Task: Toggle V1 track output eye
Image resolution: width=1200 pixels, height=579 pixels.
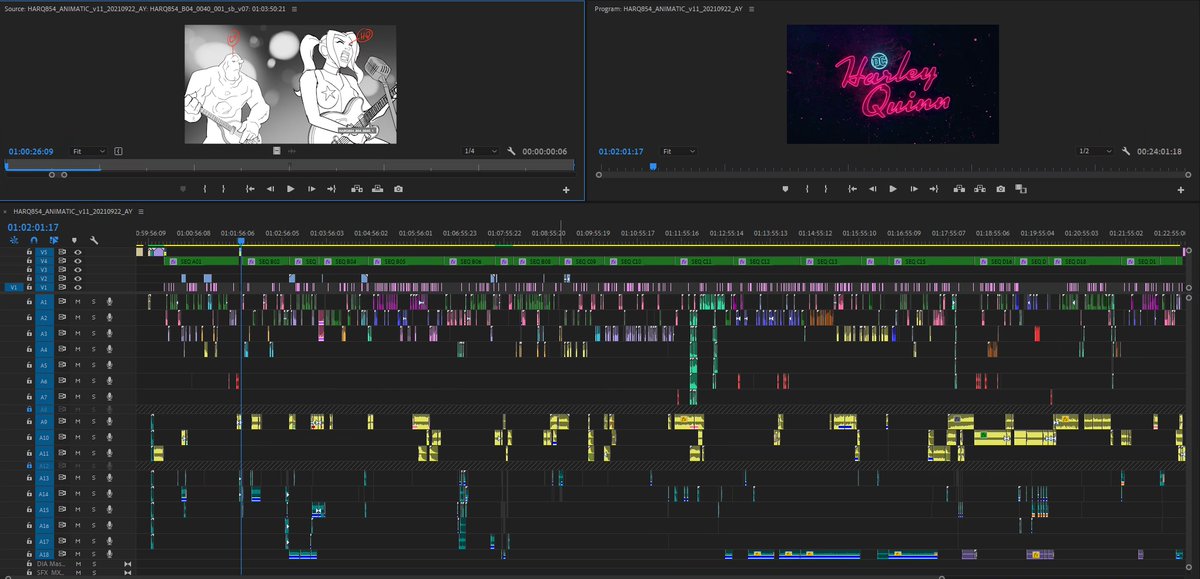Action: click(x=77, y=287)
